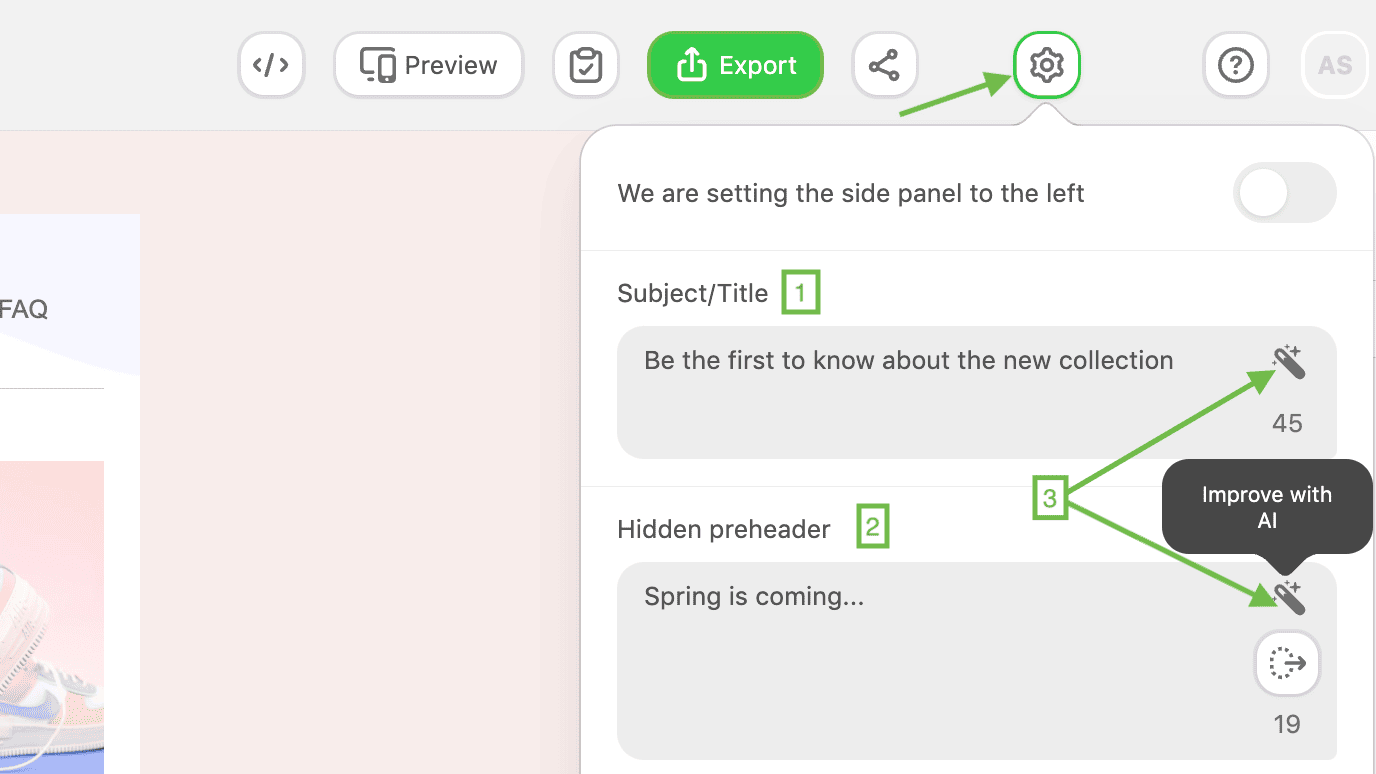Open the AS account avatar
The width and height of the screenshot is (1376, 774).
coord(1334,65)
